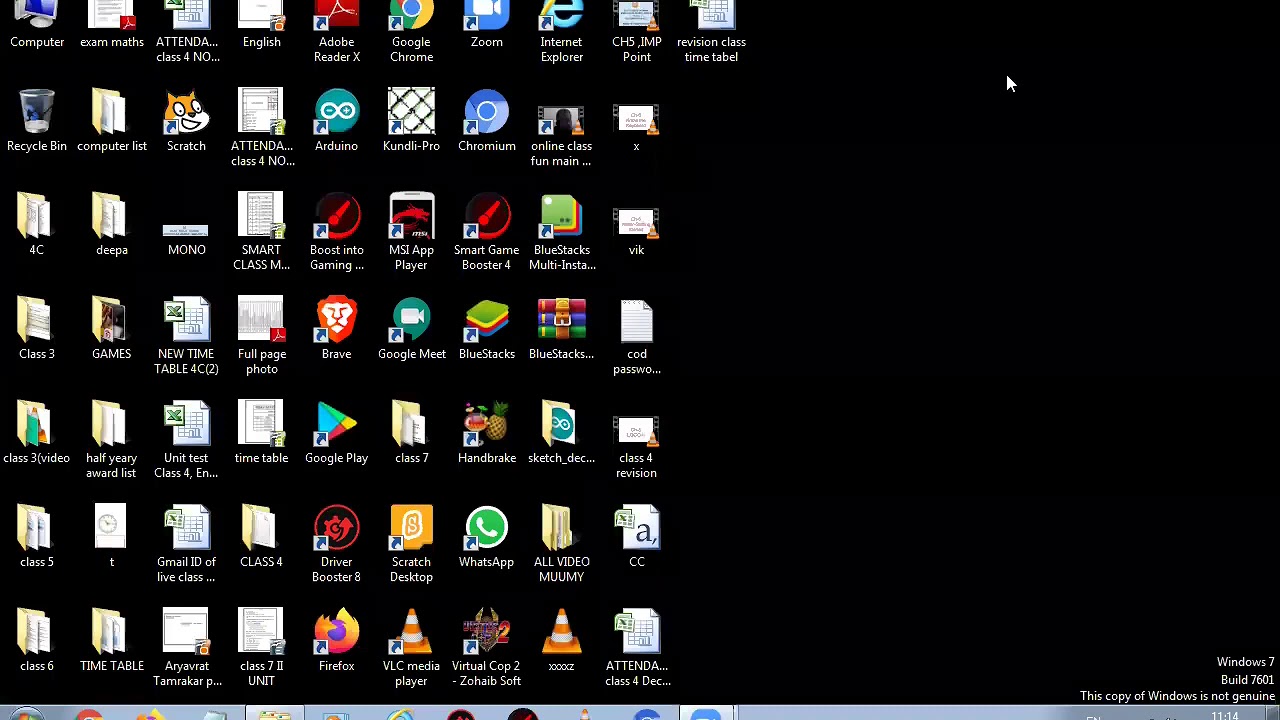Select the sketch_dec Arduino folder

pos(561,433)
